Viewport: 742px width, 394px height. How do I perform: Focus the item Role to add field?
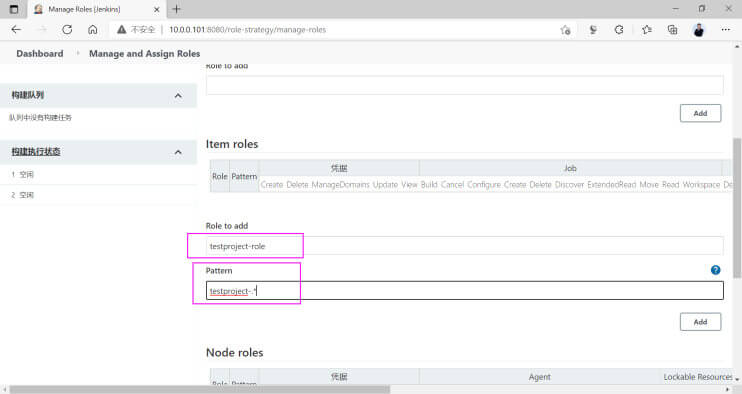[x=465, y=246]
